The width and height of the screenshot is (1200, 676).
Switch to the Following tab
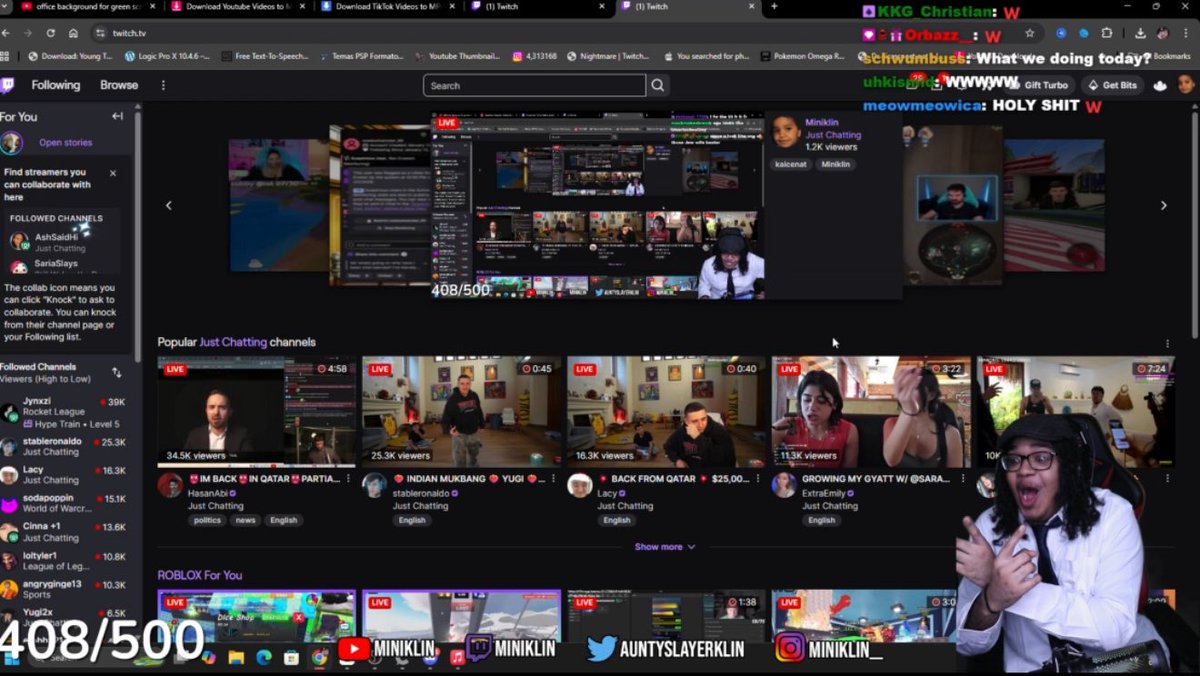pos(55,85)
